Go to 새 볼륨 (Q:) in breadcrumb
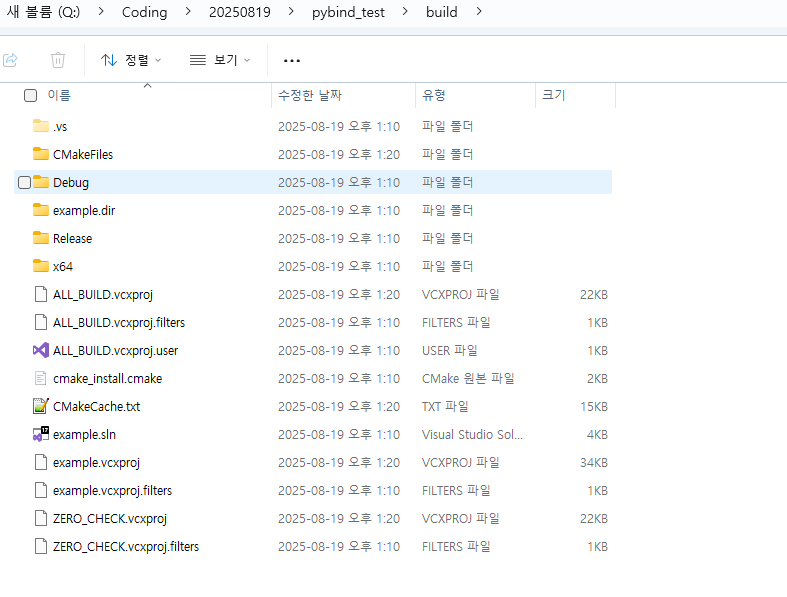The height and width of the screenshot is (597, 787). point(43,12)
